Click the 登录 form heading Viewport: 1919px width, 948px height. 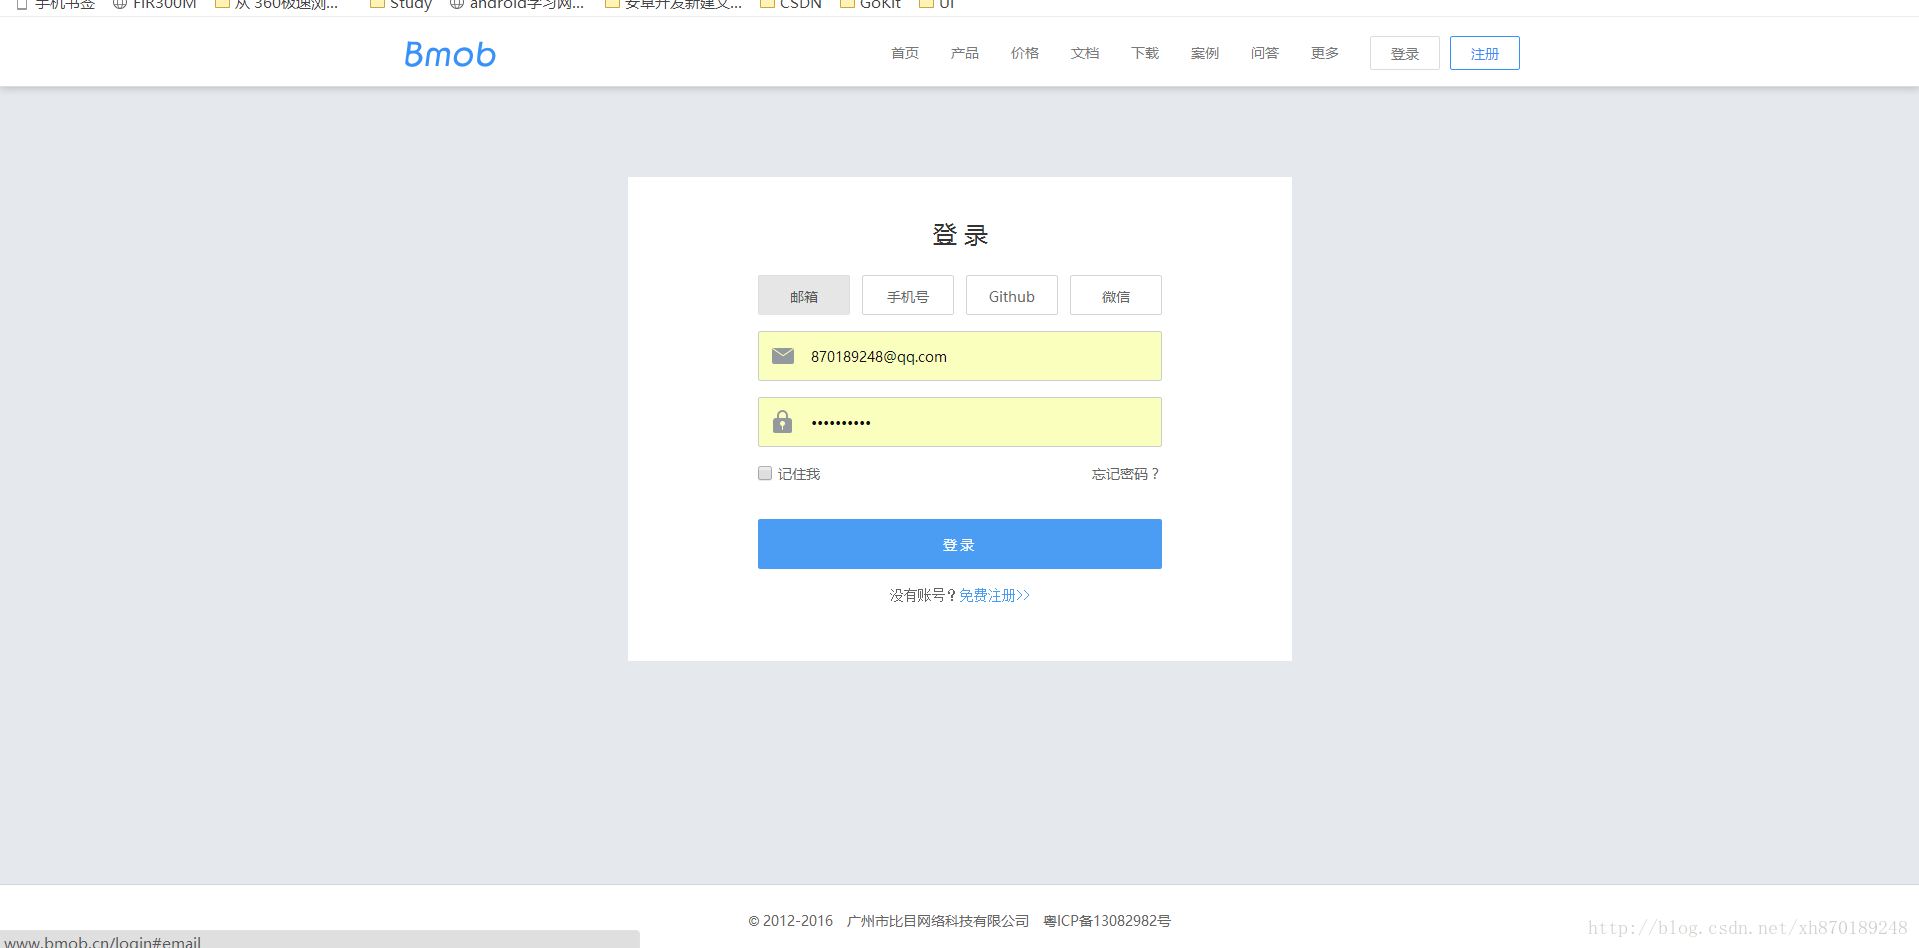pos(960,235)
